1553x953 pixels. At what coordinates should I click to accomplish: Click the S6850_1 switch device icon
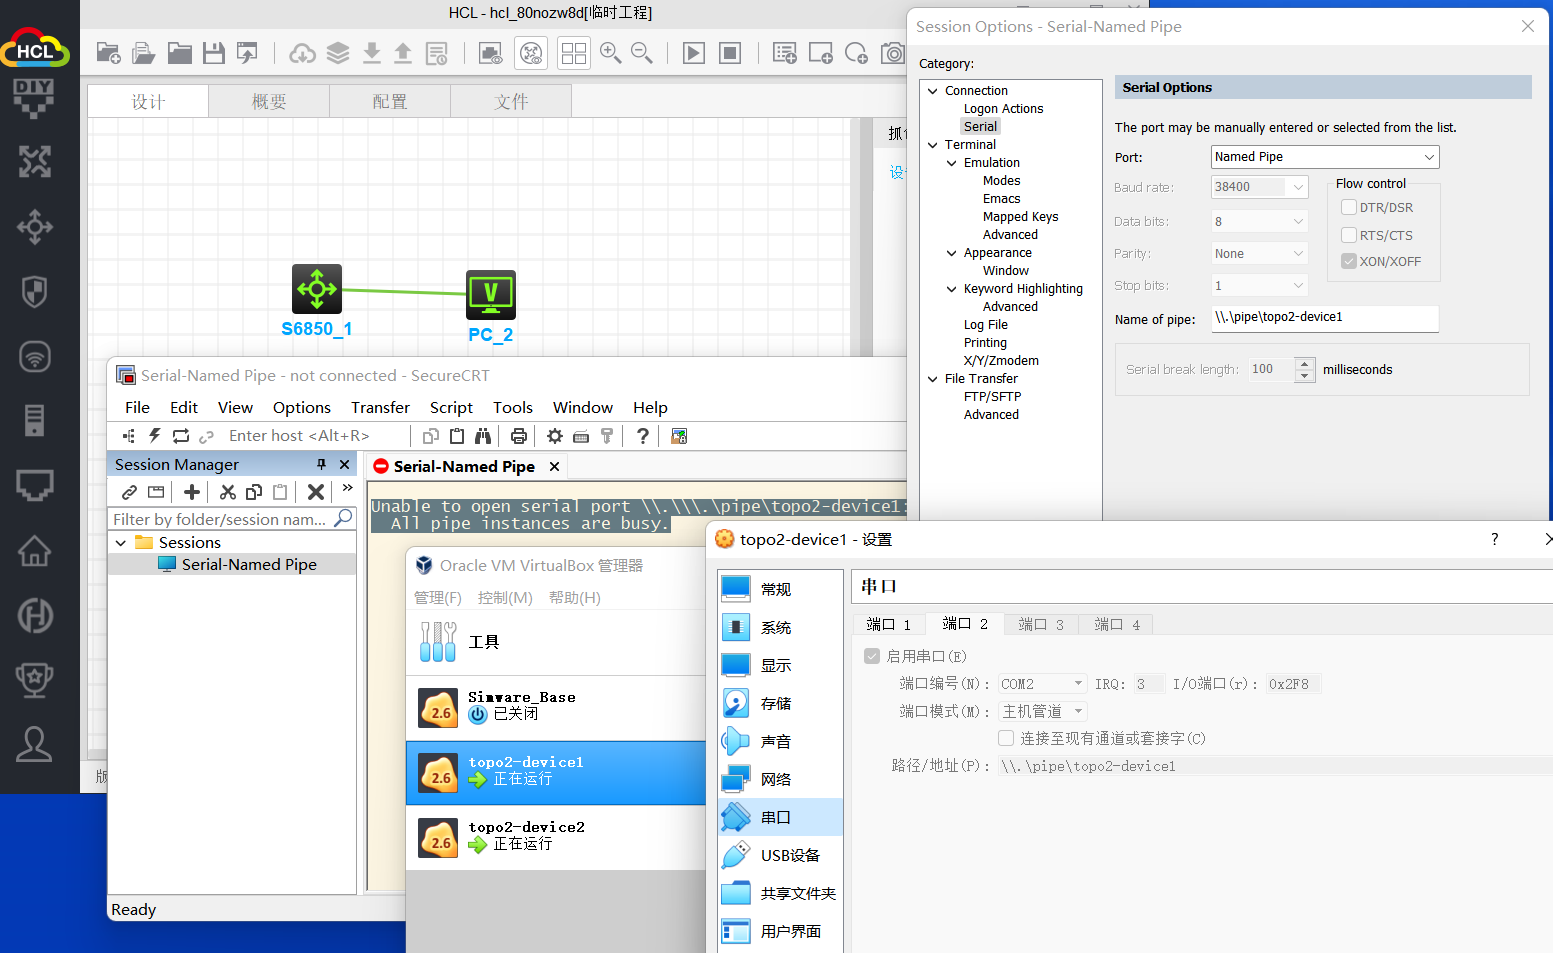[x=317, y=289]
